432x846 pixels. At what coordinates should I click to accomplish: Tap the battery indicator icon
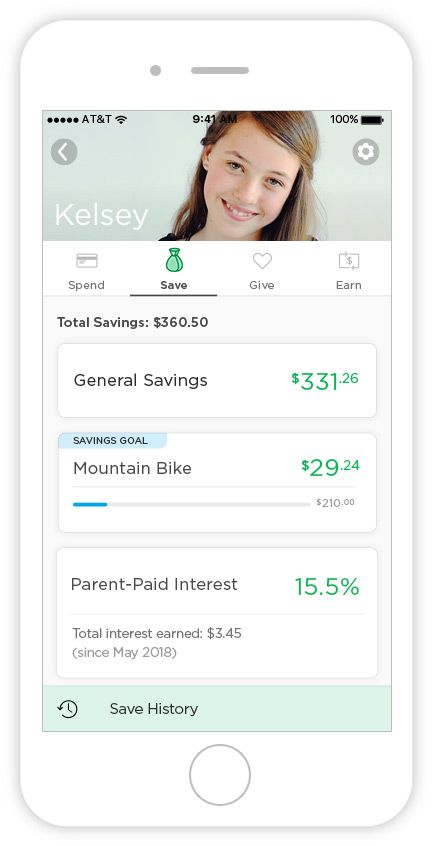coord(372,119)
